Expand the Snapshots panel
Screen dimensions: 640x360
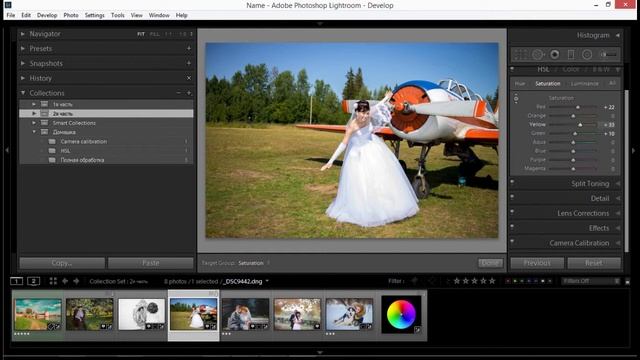click(23, 63)
